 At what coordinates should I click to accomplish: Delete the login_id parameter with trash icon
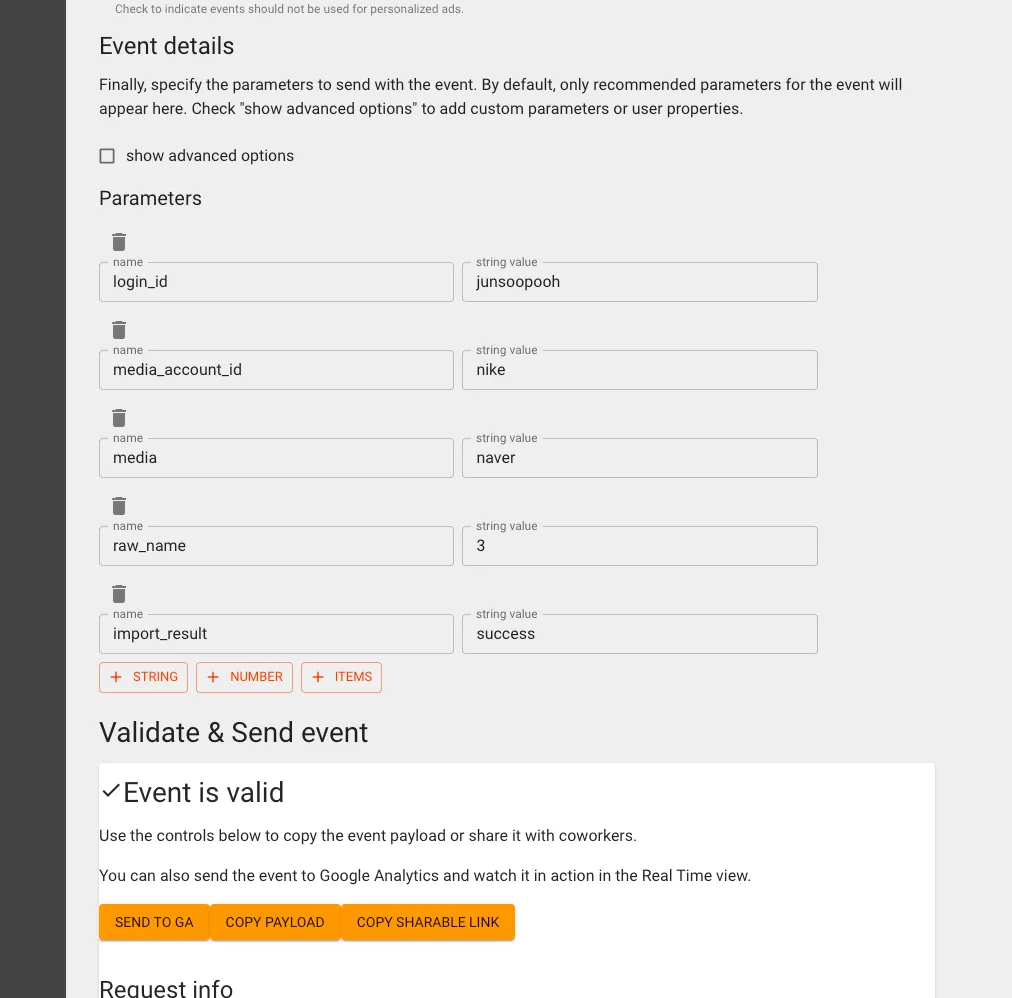coord(119,242)
